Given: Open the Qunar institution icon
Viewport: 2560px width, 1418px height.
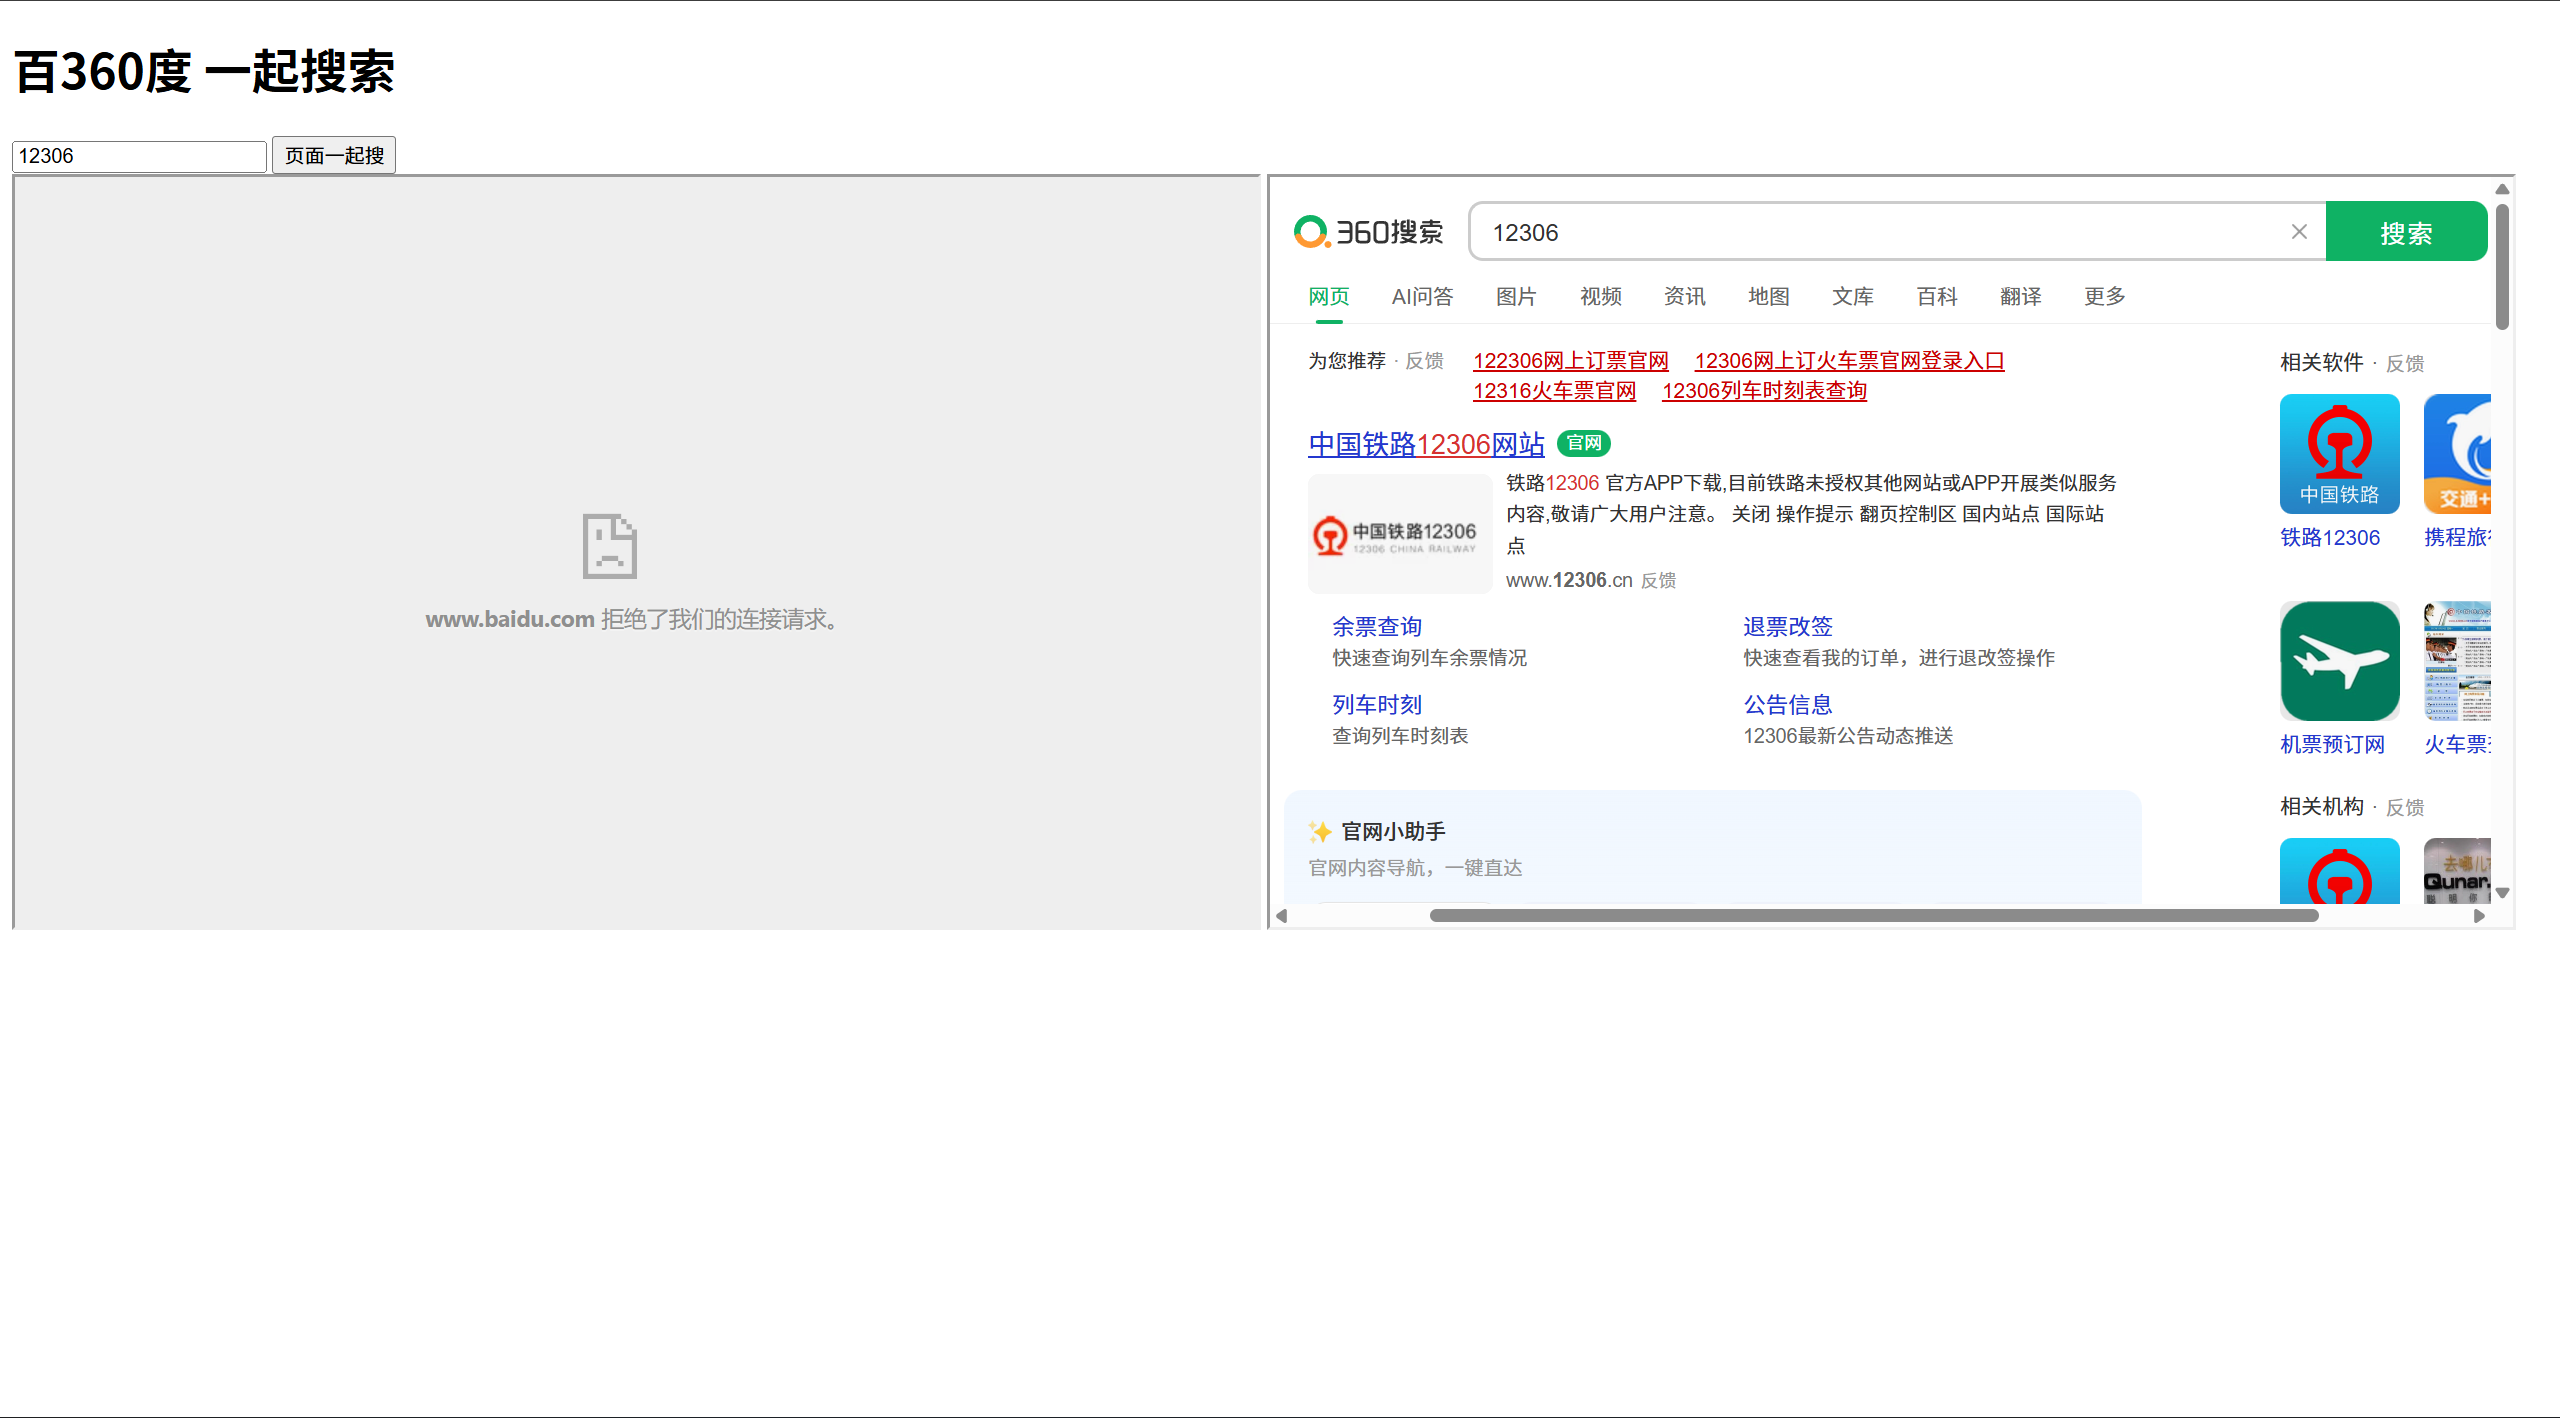Looking at the screenshot, I should pyautogui.click(x=2458, y=871).
